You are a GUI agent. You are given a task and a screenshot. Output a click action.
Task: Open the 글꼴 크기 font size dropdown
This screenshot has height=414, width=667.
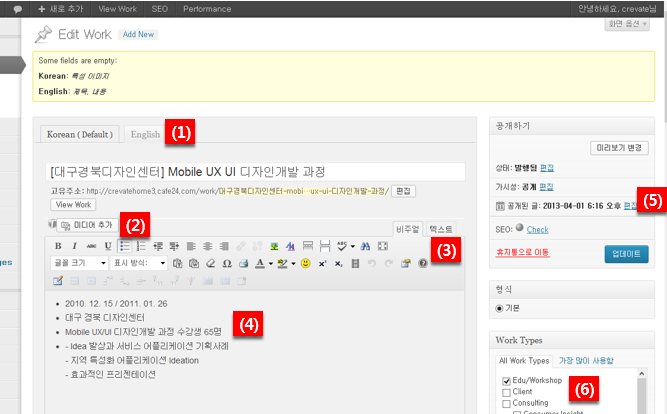(79, 263)
